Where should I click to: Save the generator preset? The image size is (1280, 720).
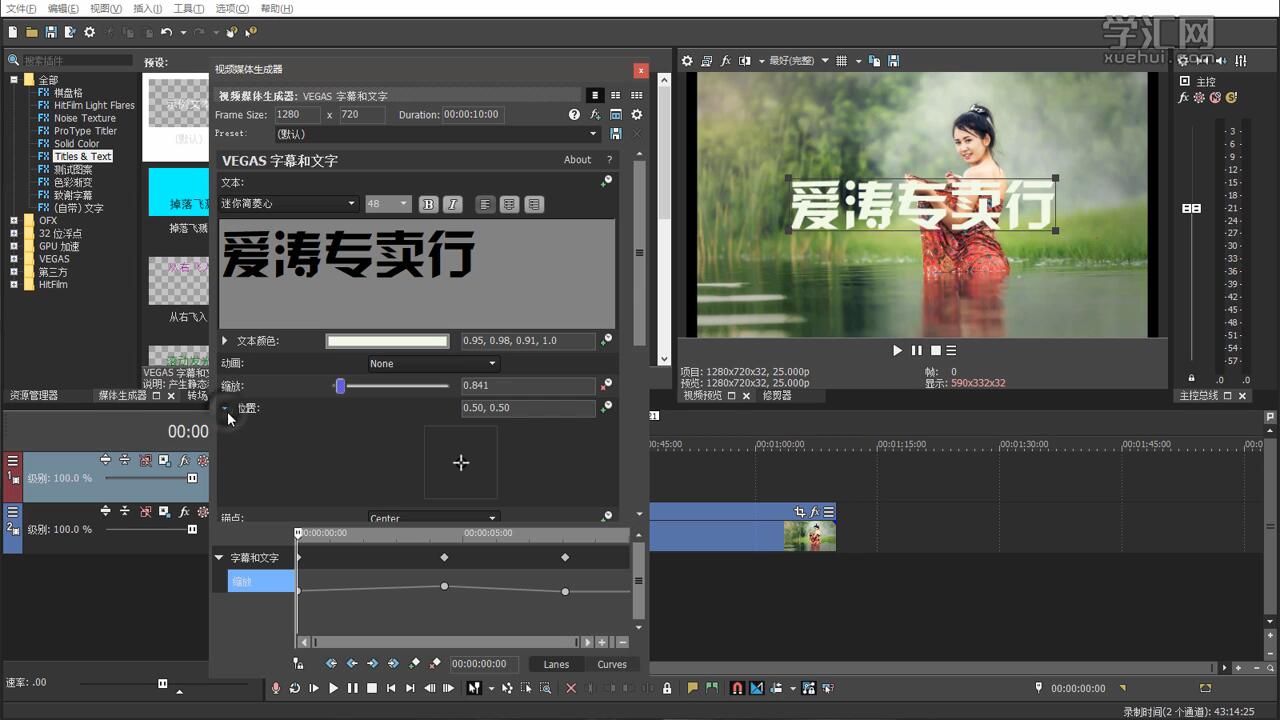[x=616, y=134]
